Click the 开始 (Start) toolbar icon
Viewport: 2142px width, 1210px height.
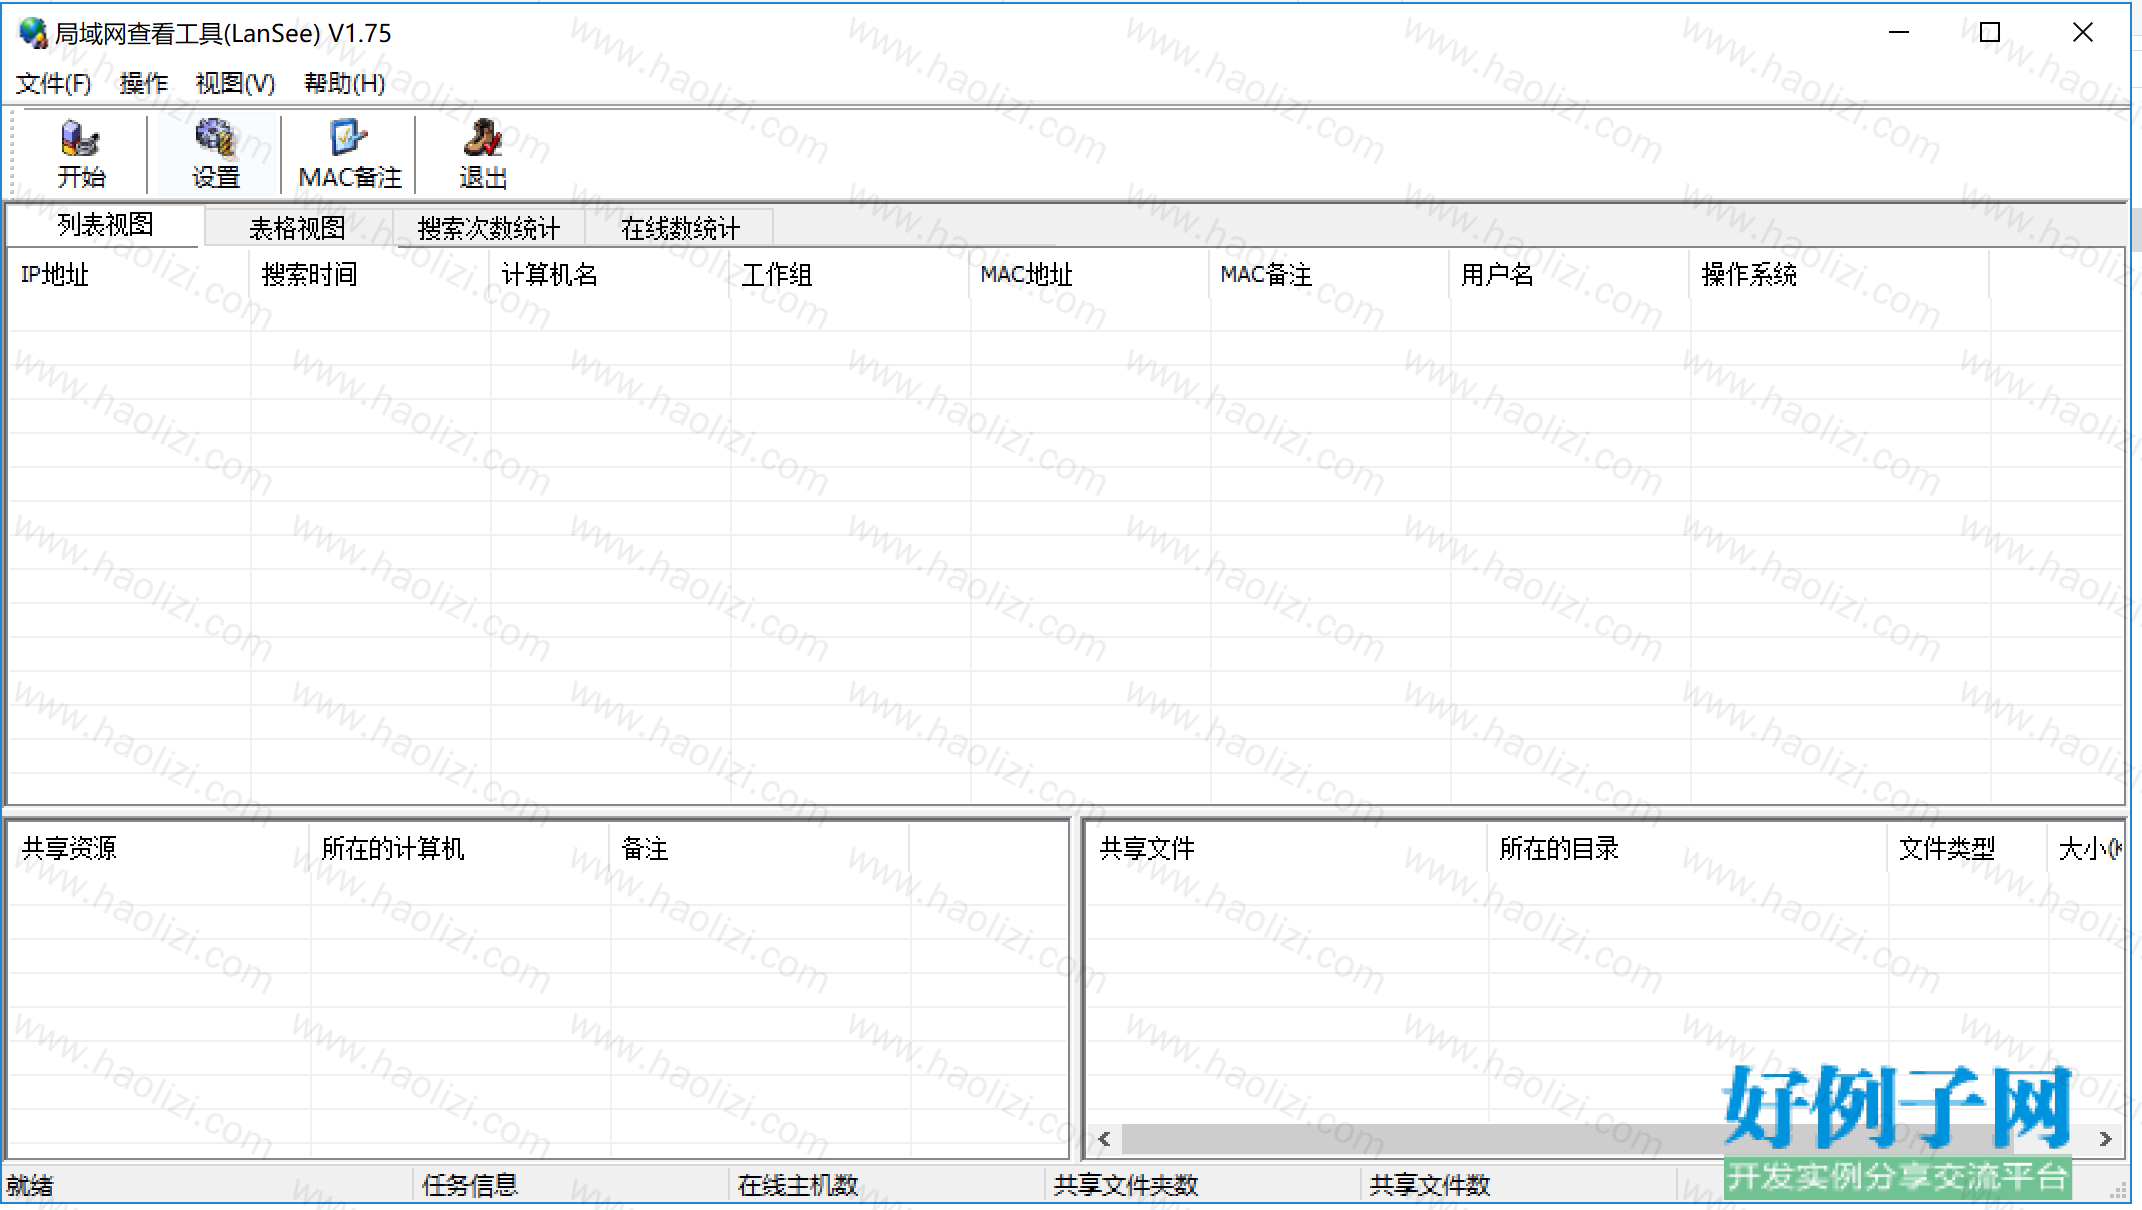tap(81, 154)
